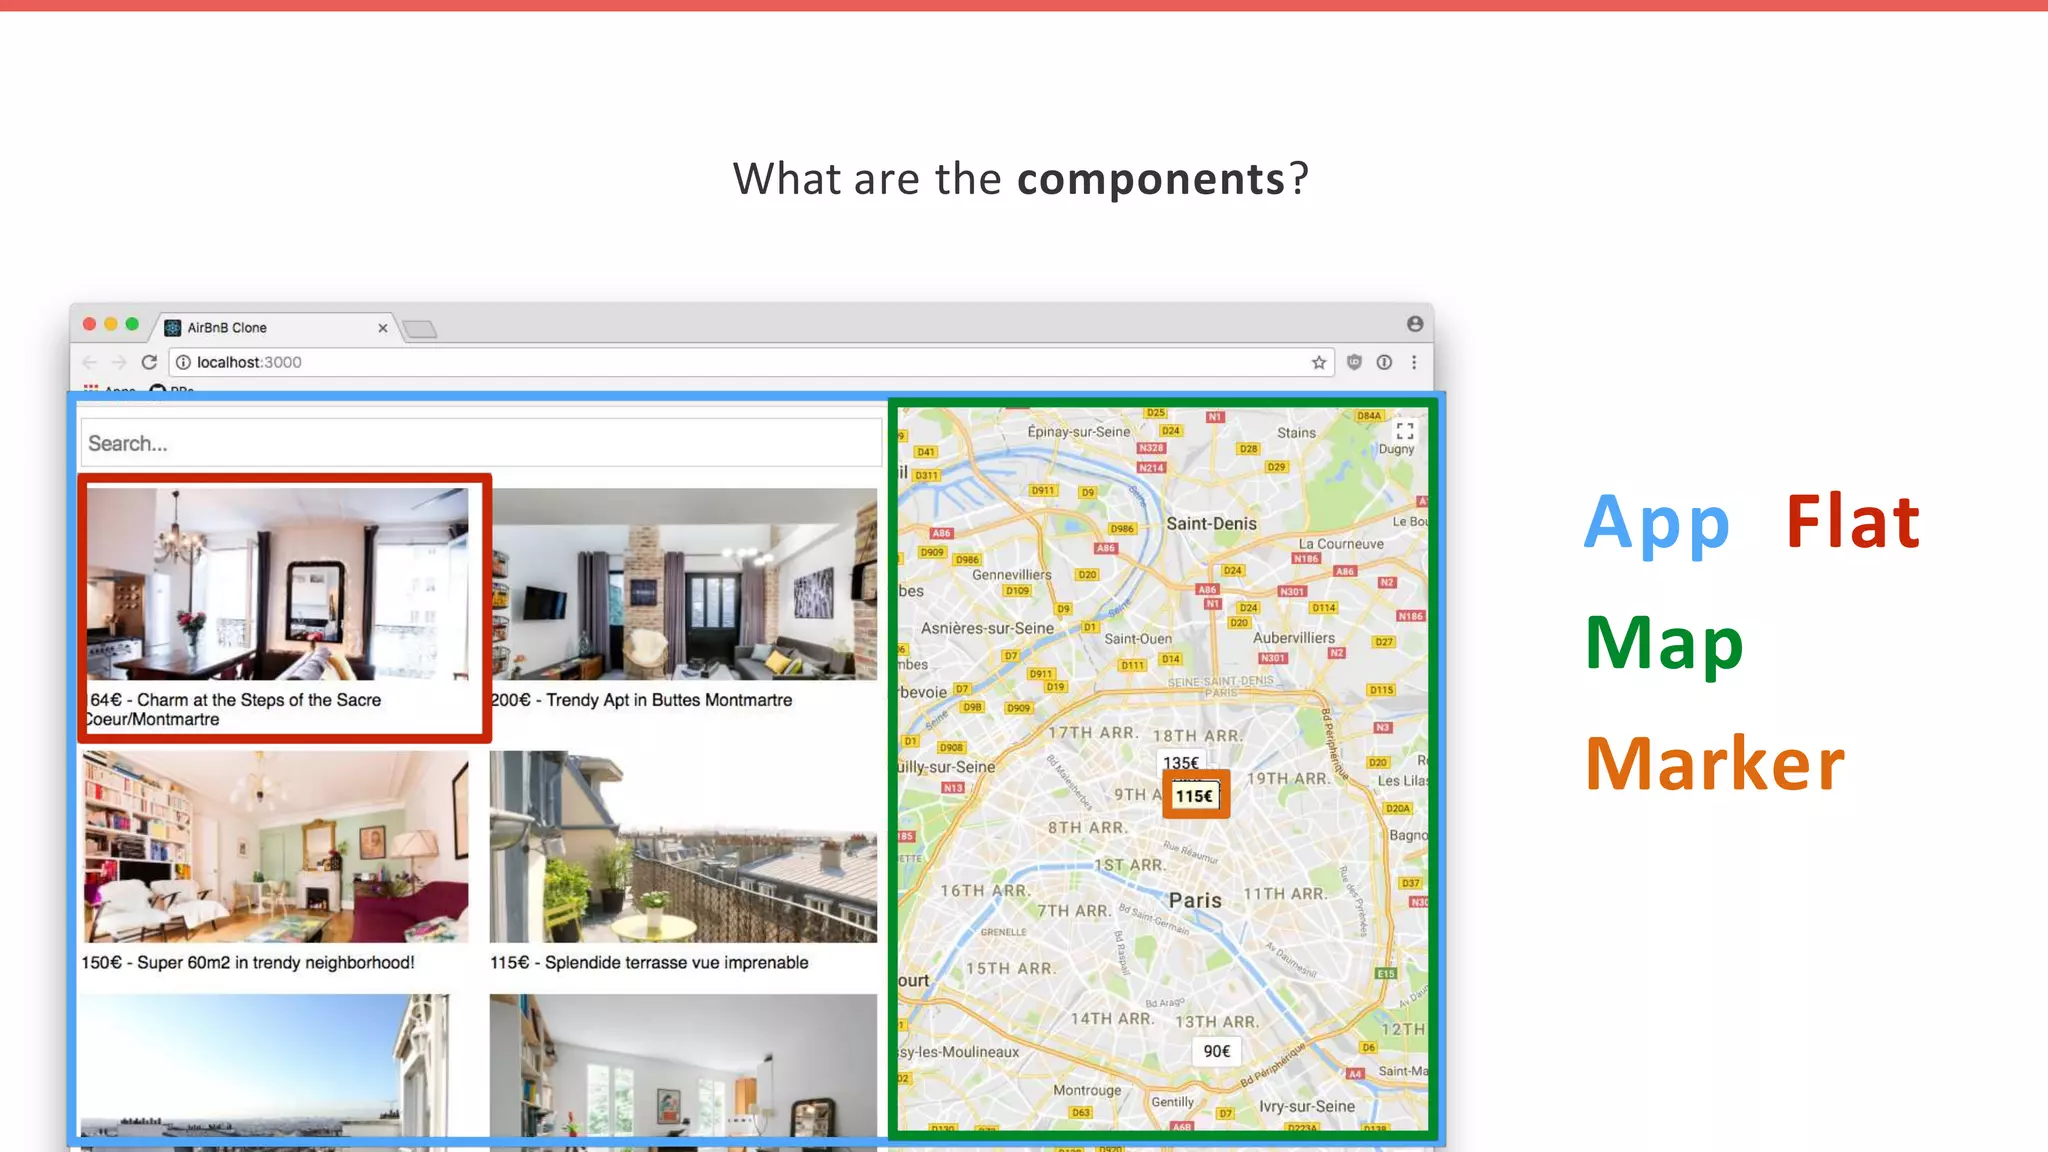Click the localhost:3000 address bar
Image resolution: width=2048 pixels, height=1152 pixels.
750,362
